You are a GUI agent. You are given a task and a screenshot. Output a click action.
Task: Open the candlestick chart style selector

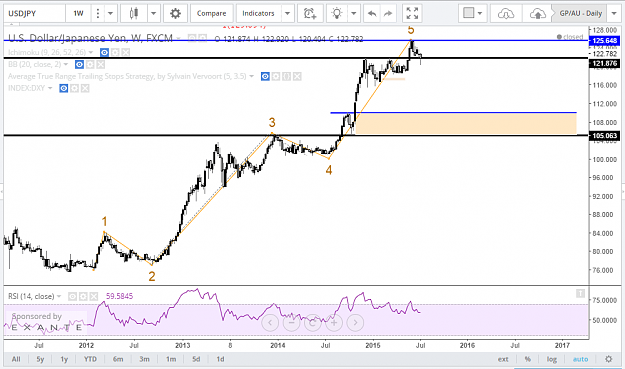pyautogui.click(x=134, y=14)
